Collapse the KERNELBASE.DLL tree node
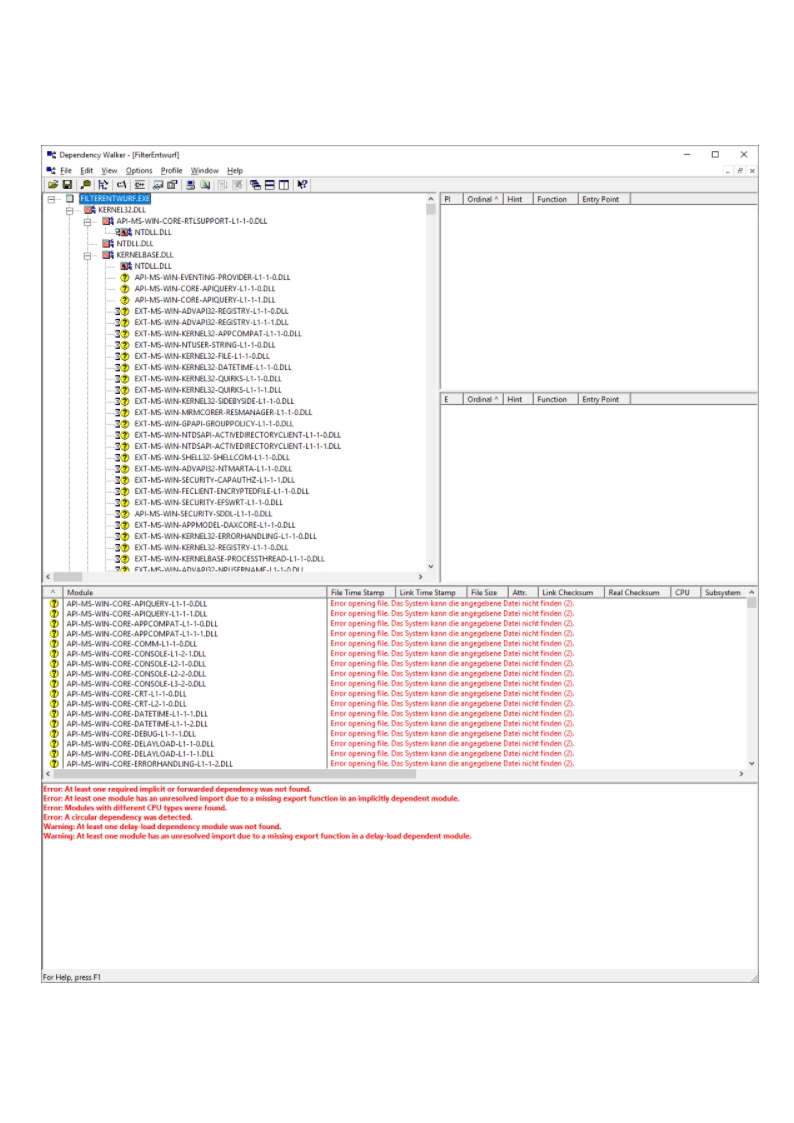The width and height of the screenshot is (794, 1123). pos(87,256)
